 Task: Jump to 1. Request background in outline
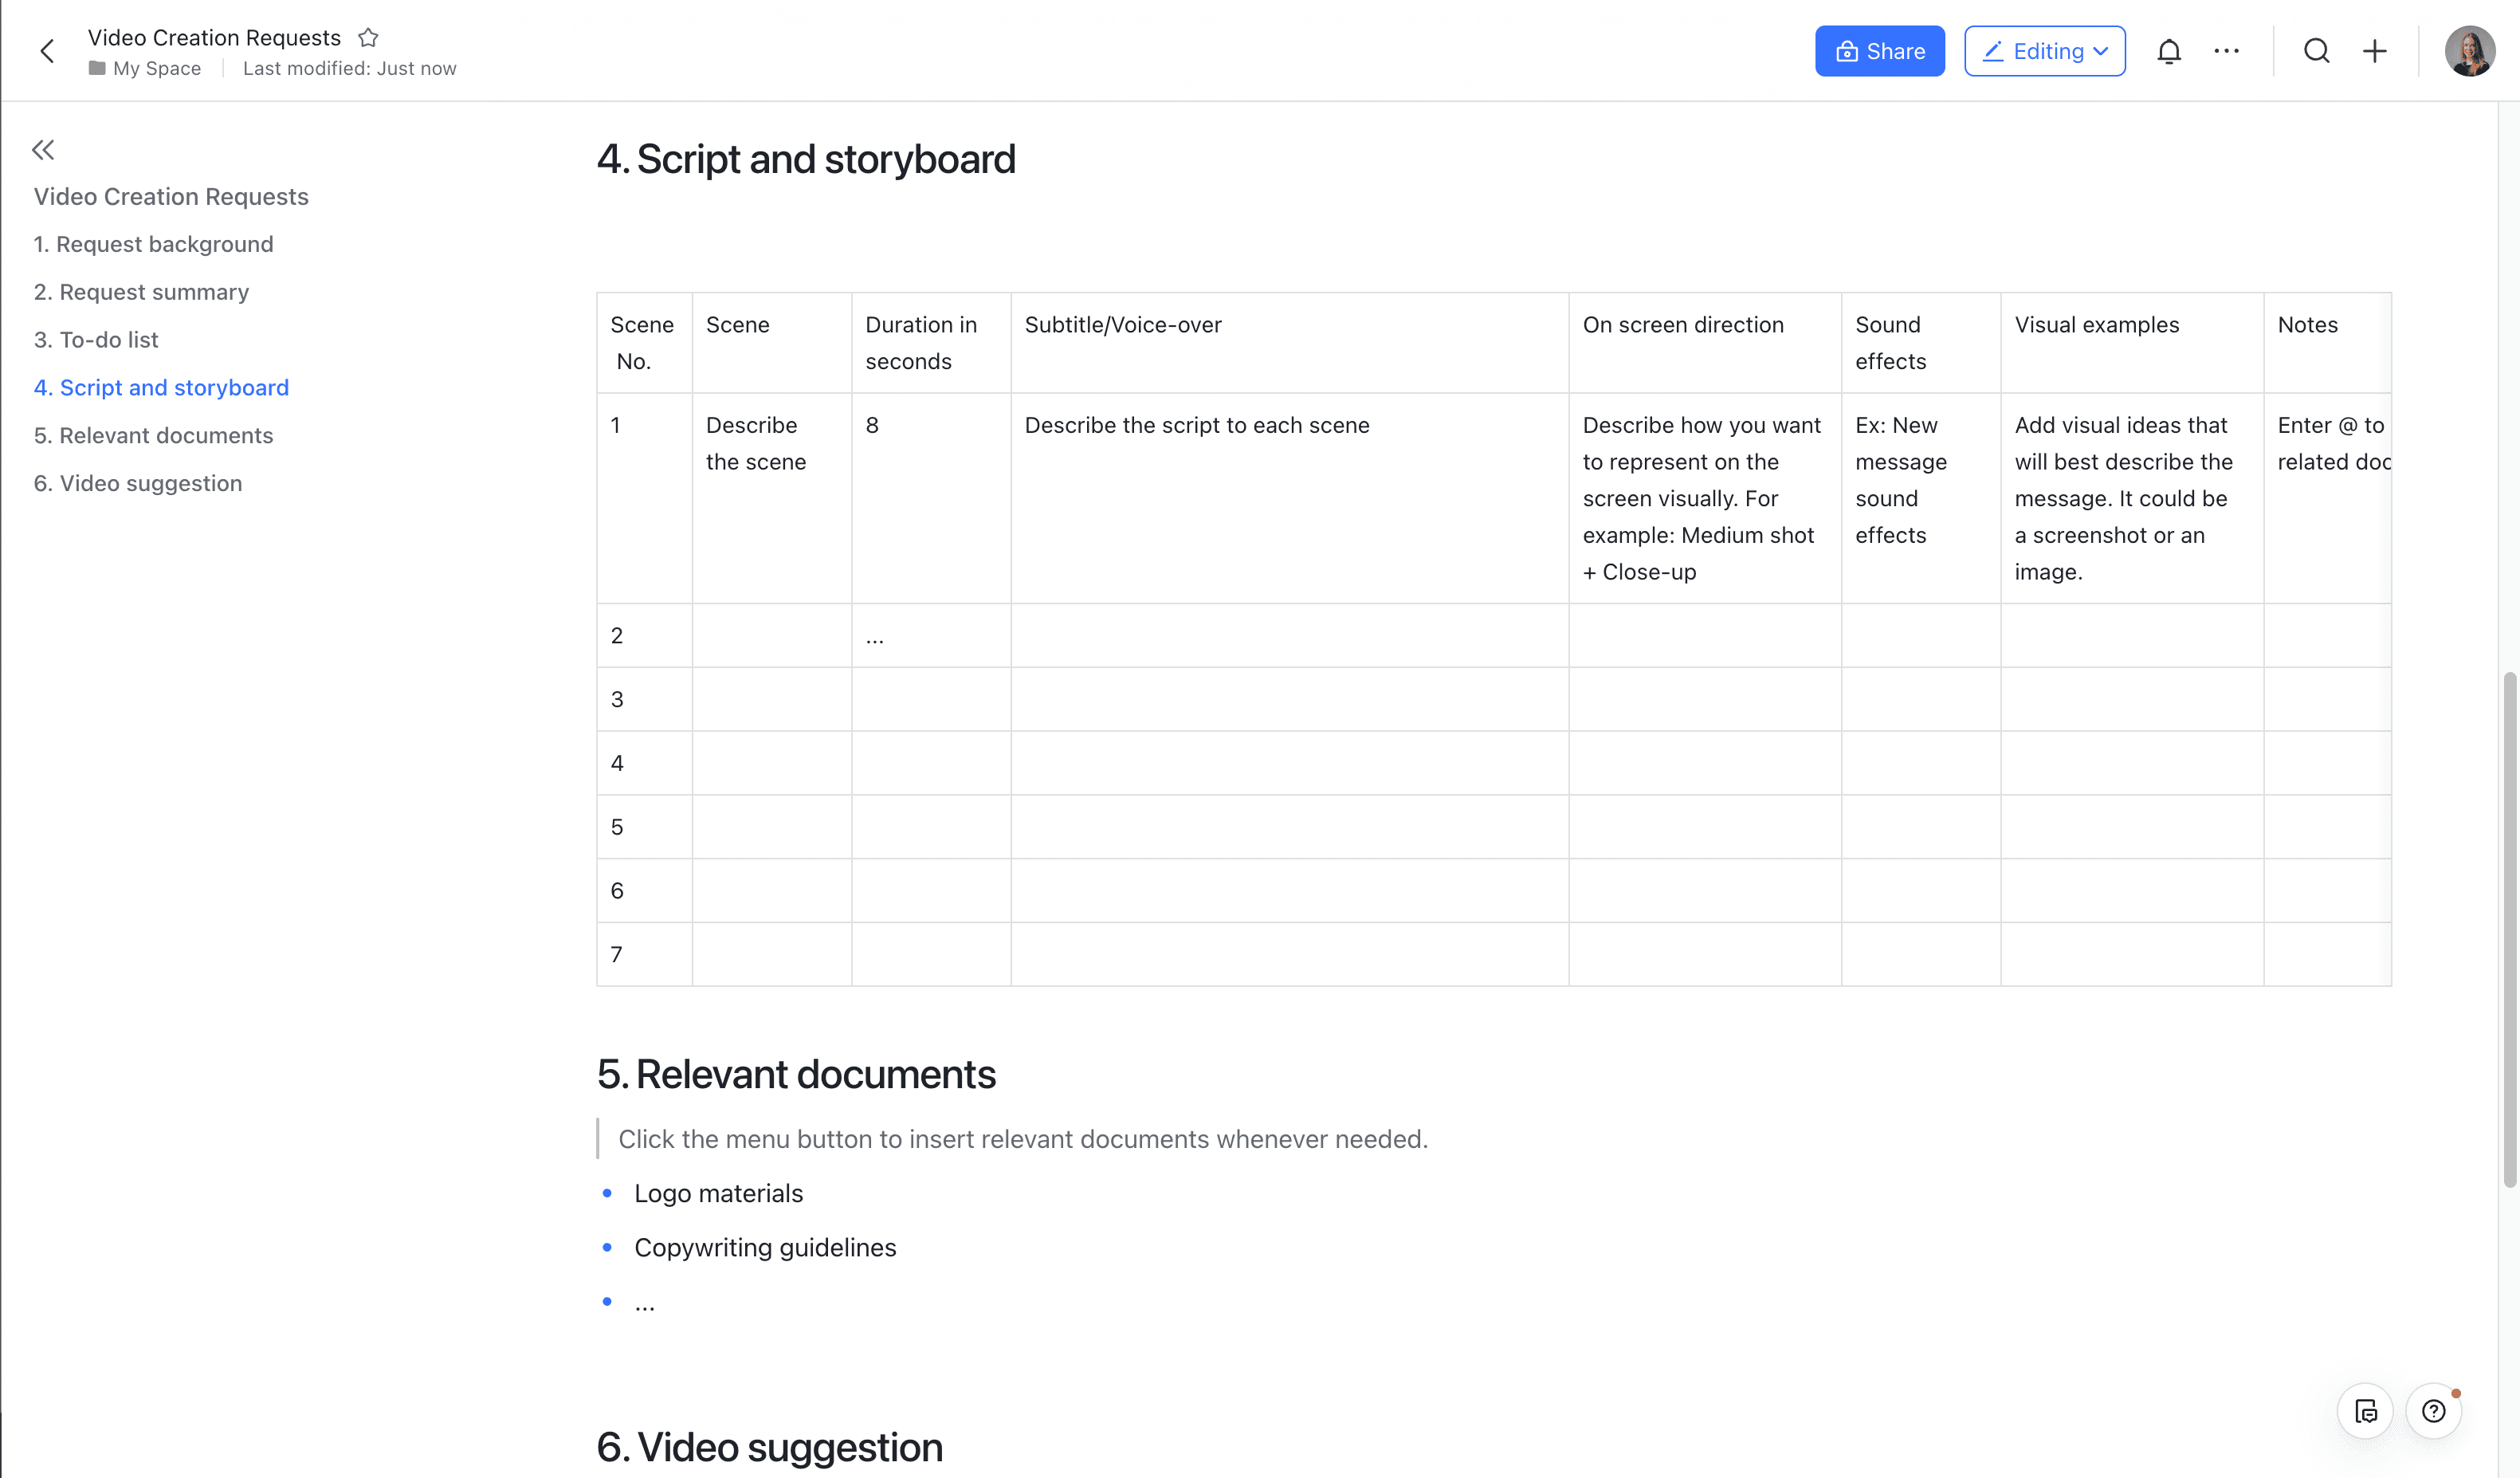pos(153,244)
